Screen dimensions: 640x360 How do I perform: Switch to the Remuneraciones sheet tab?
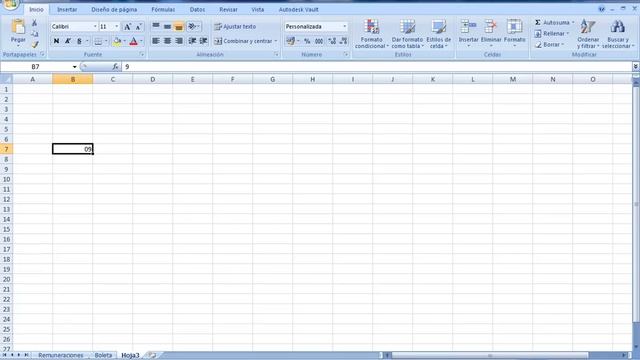61,356
